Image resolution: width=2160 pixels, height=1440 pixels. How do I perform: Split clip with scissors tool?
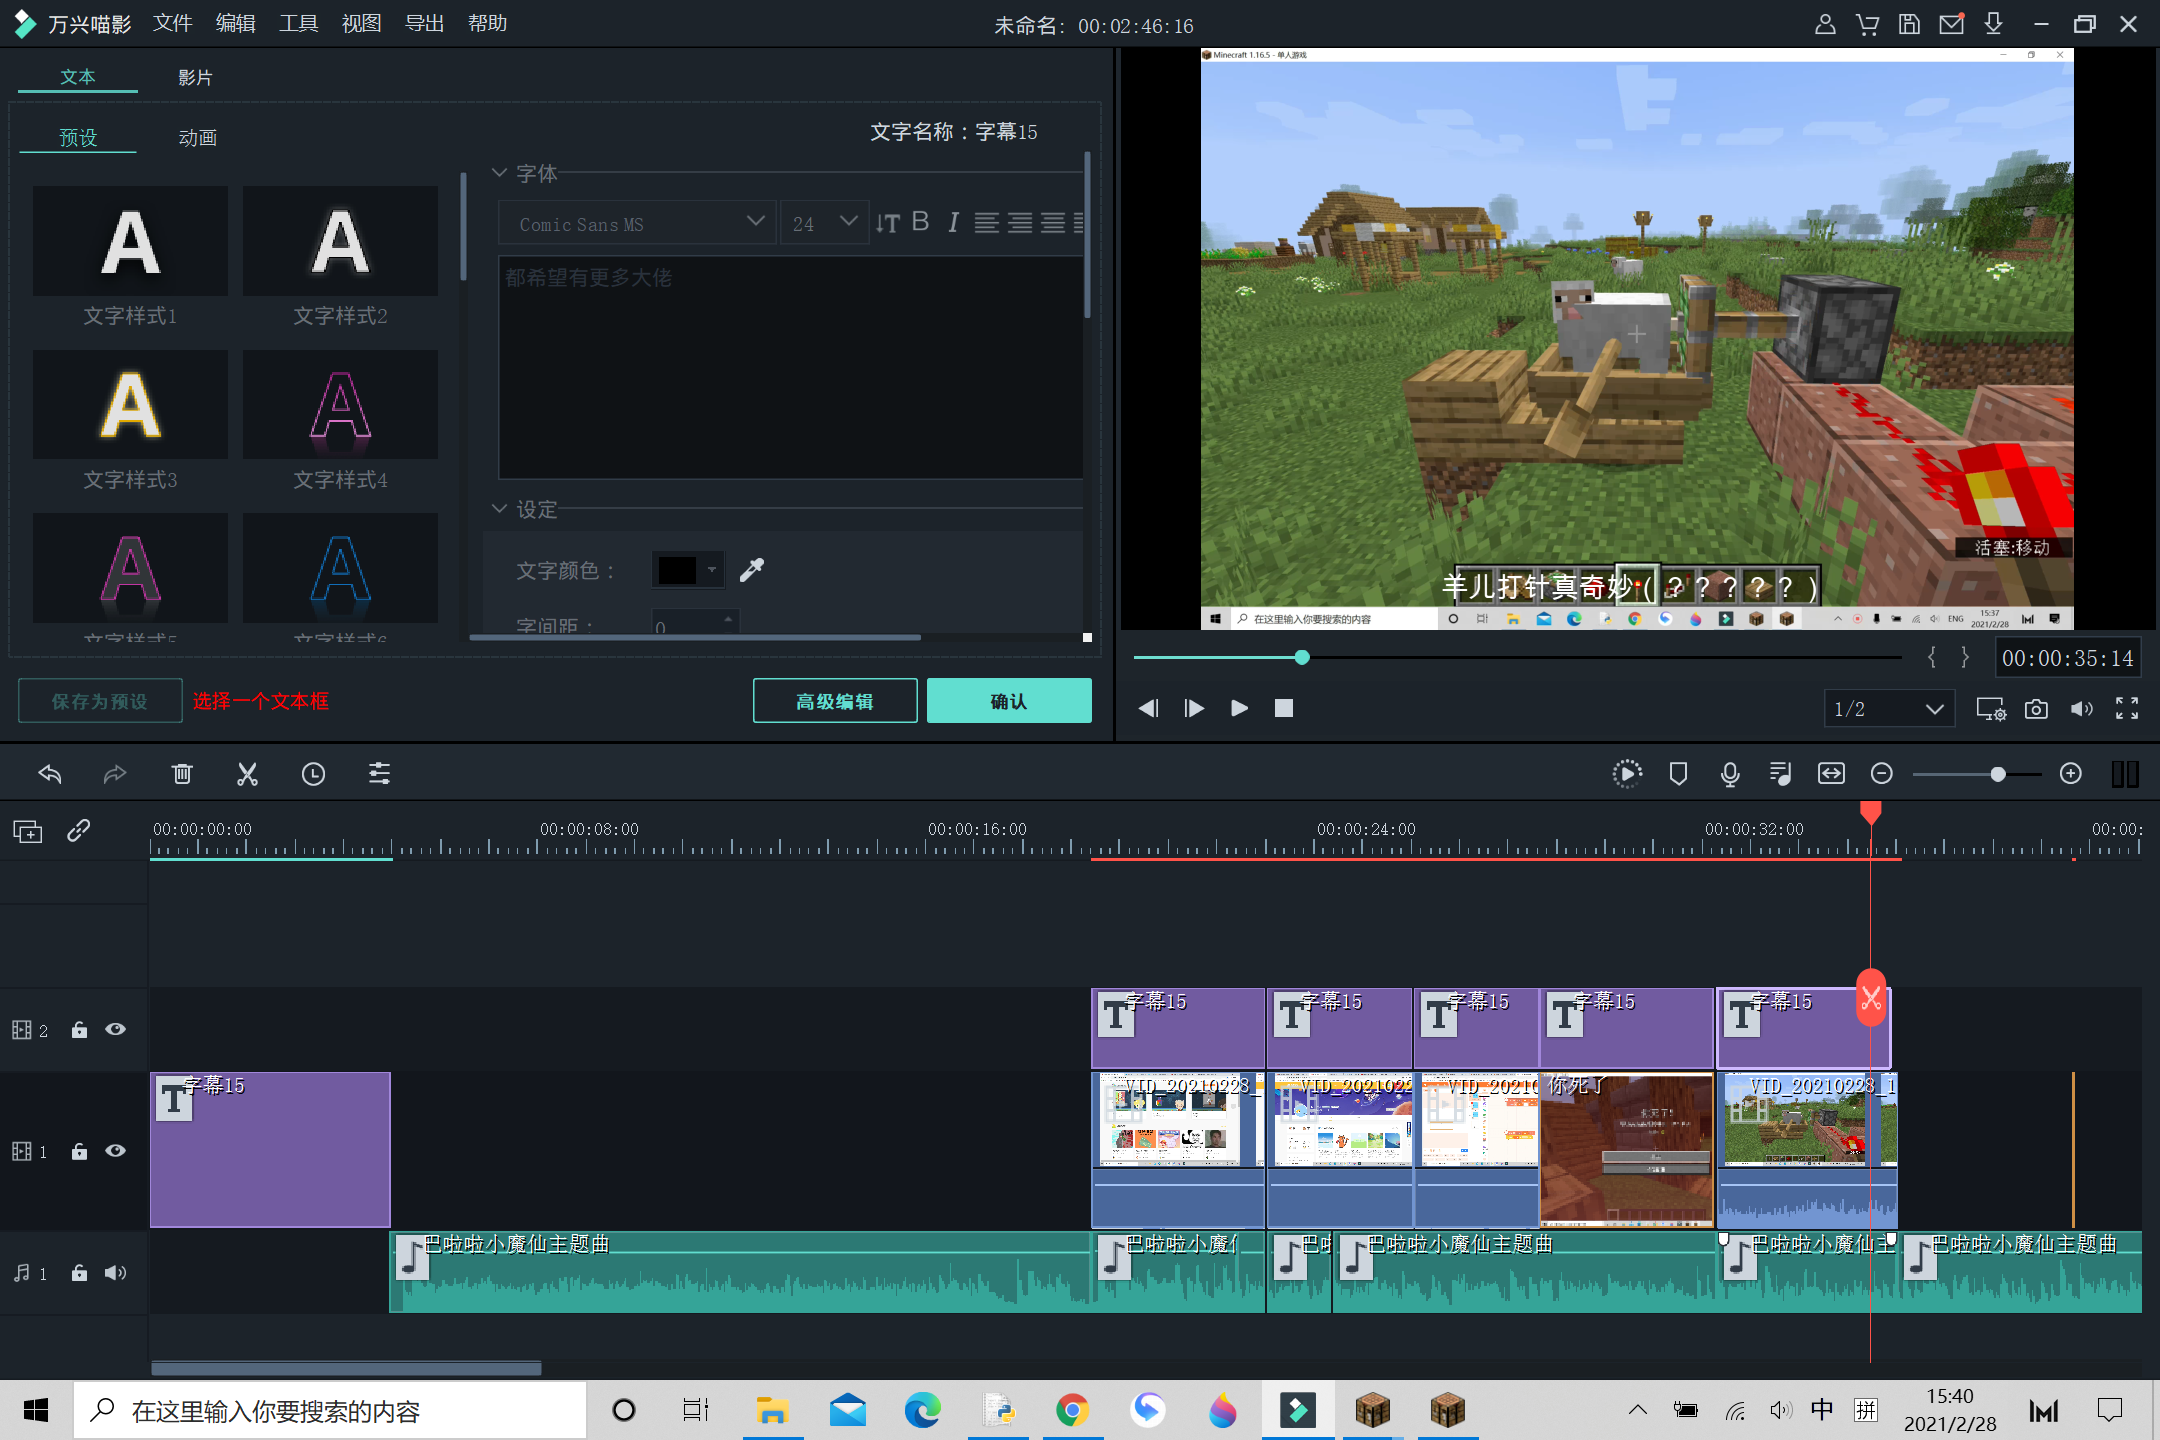[247, 773]
